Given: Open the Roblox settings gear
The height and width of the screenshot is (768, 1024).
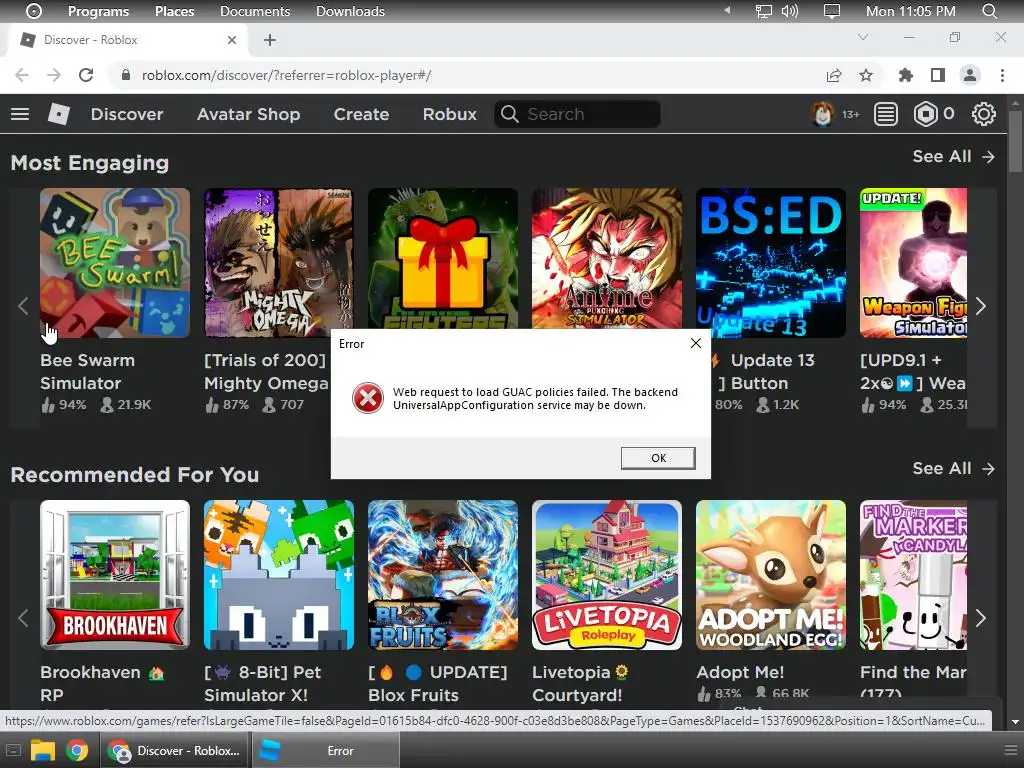Looking at the screenshot, I should click(x=984, y=114).
